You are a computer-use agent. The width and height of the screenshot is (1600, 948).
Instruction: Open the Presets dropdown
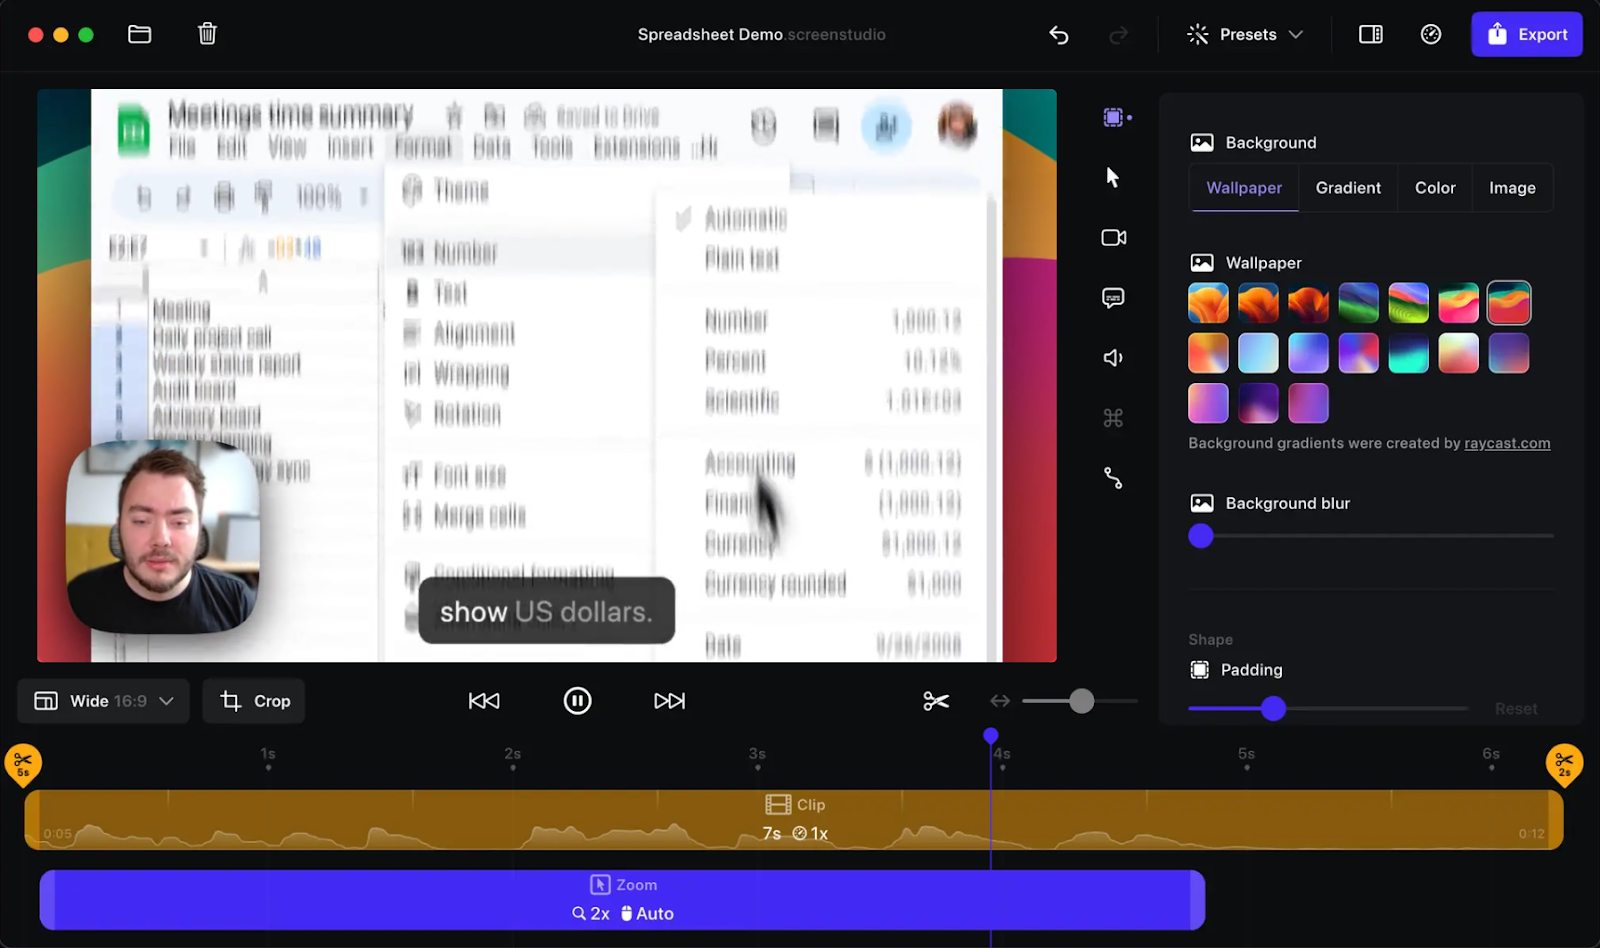click(x=1245, y=35)
